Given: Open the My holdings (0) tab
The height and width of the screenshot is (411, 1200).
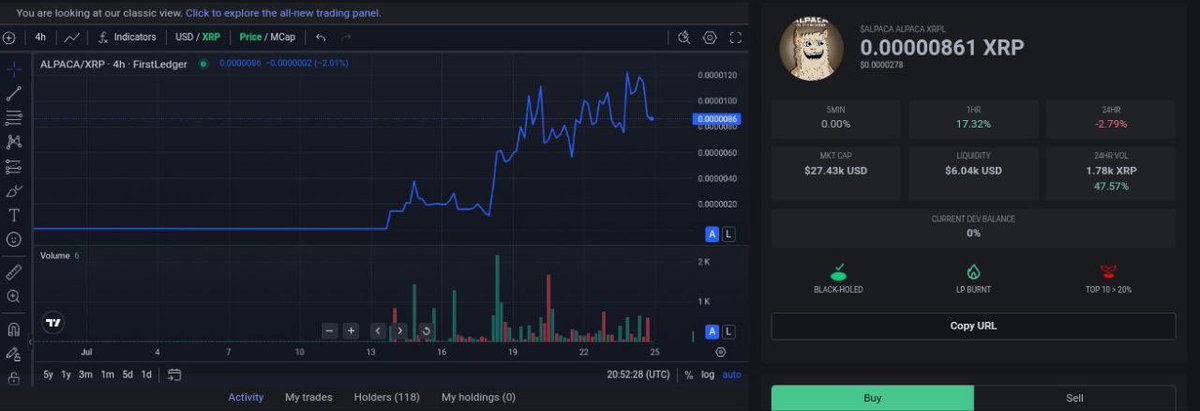Looking at the screenshot, I should [479, 397].
